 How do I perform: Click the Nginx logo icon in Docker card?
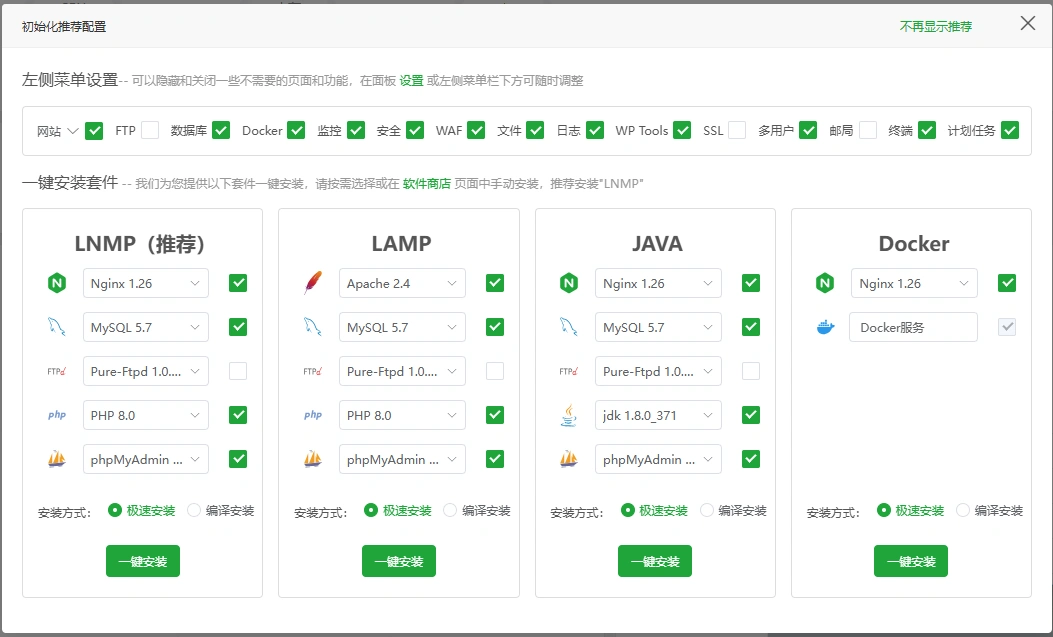pos(825,283)
